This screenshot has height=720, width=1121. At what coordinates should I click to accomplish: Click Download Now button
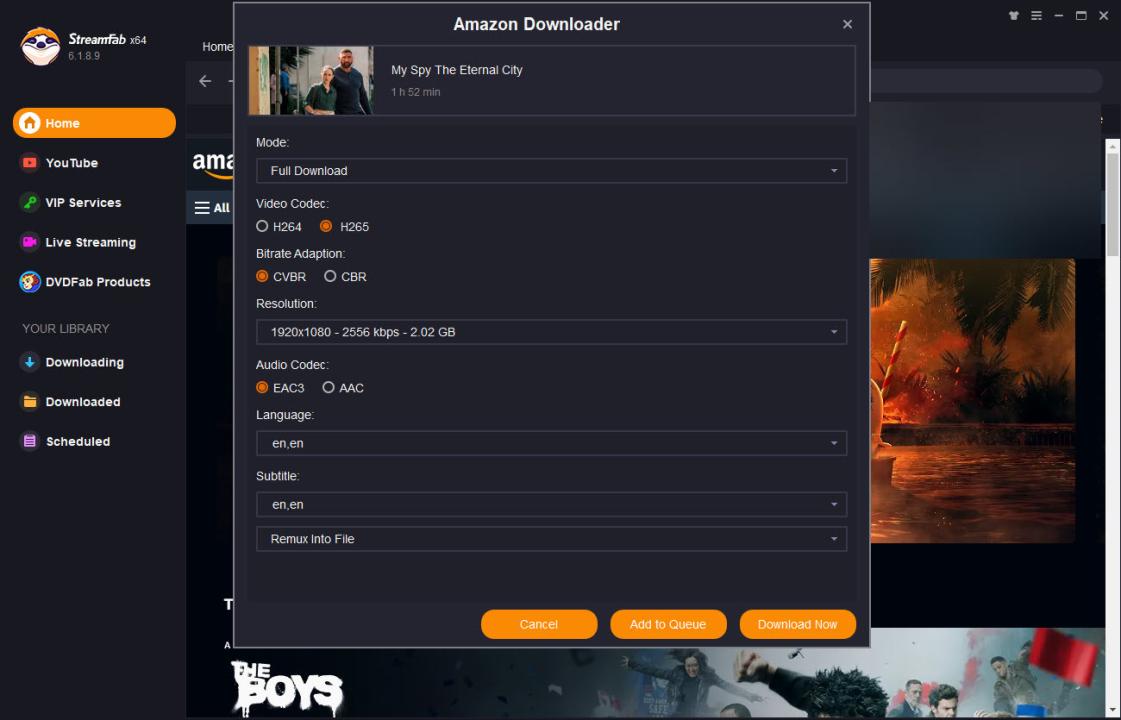[798, 624]
